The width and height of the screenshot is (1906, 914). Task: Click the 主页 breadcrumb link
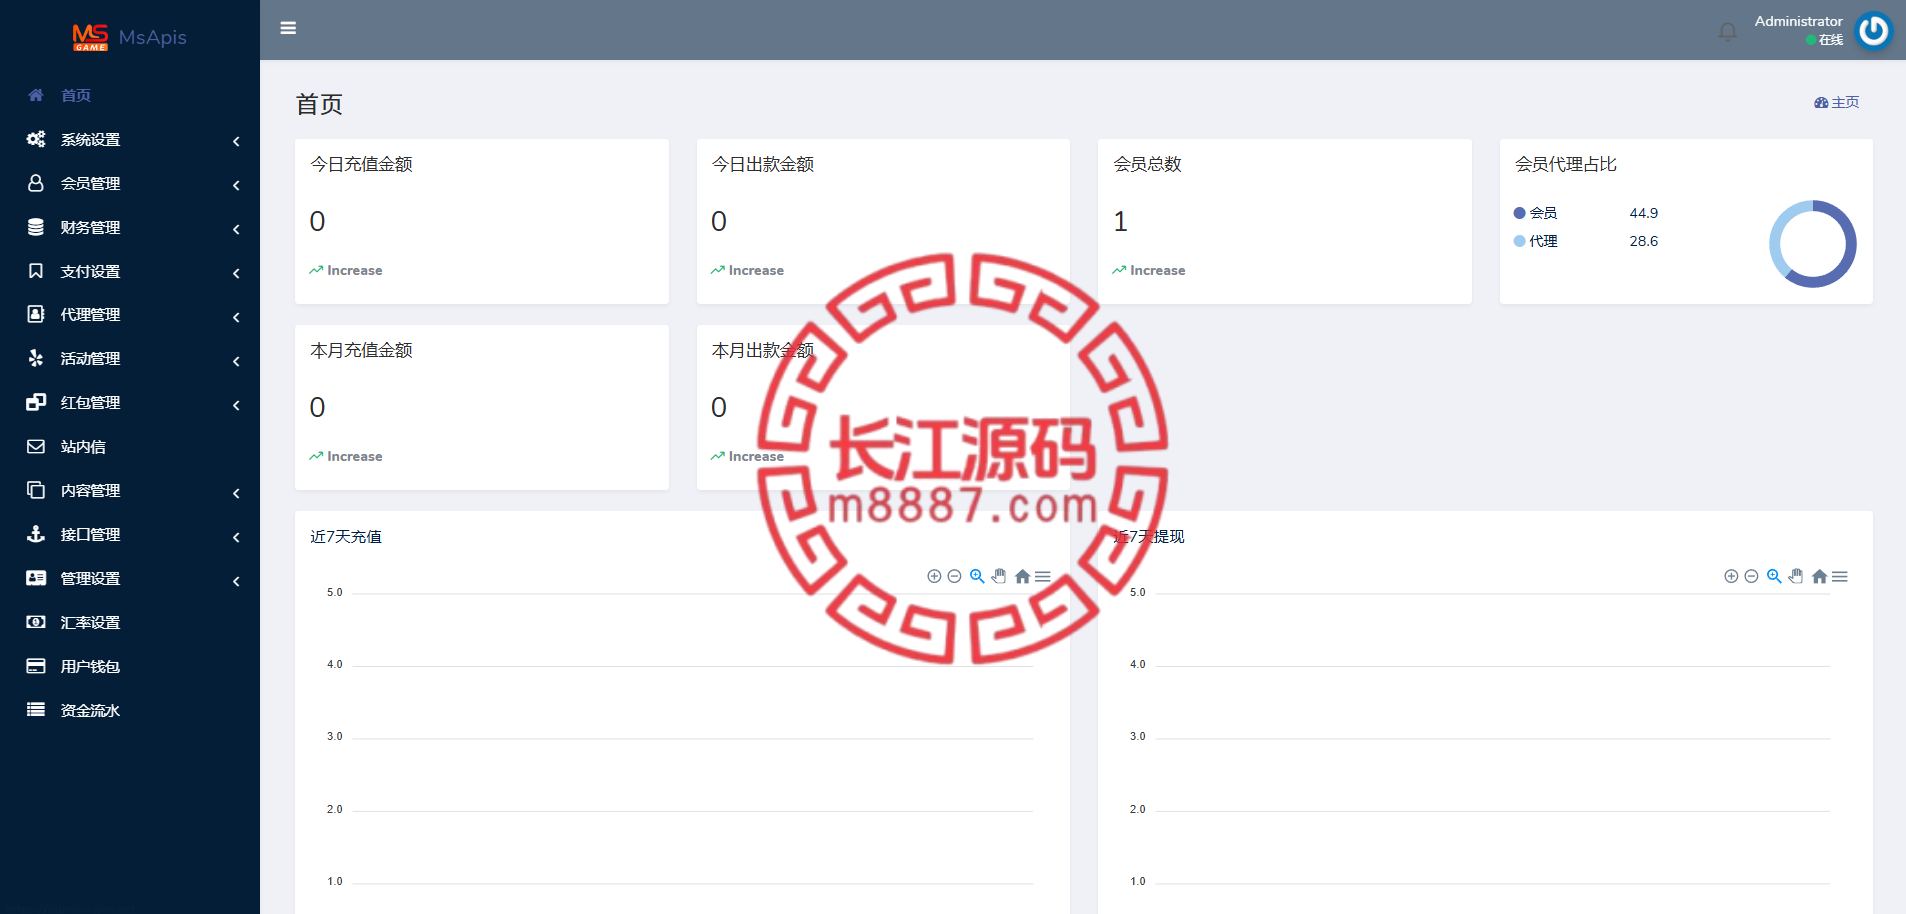tap(1837, 102)
